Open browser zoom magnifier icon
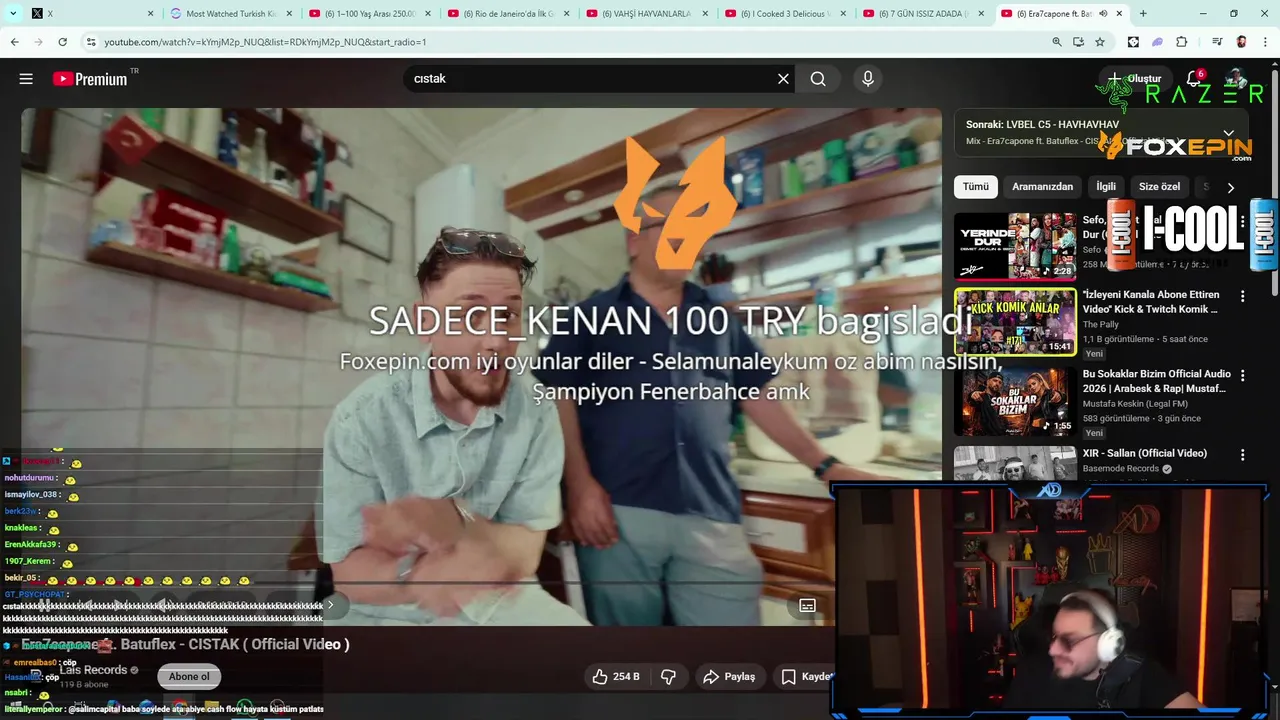The image size is (1280, 720). coord(1057,42)
